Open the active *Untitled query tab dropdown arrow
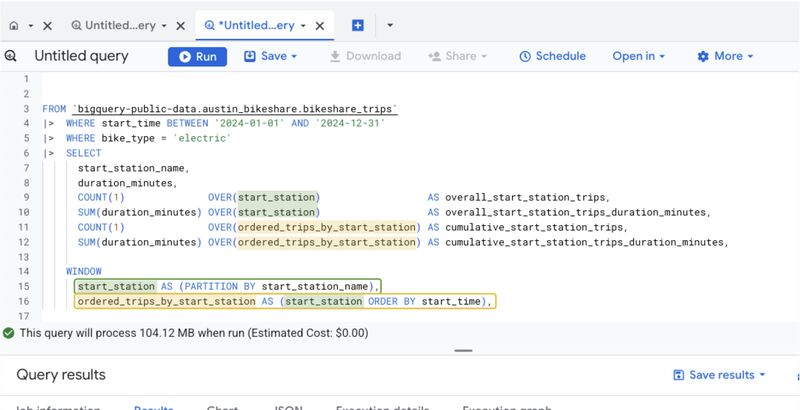800x410 pixels. [303, 25]
